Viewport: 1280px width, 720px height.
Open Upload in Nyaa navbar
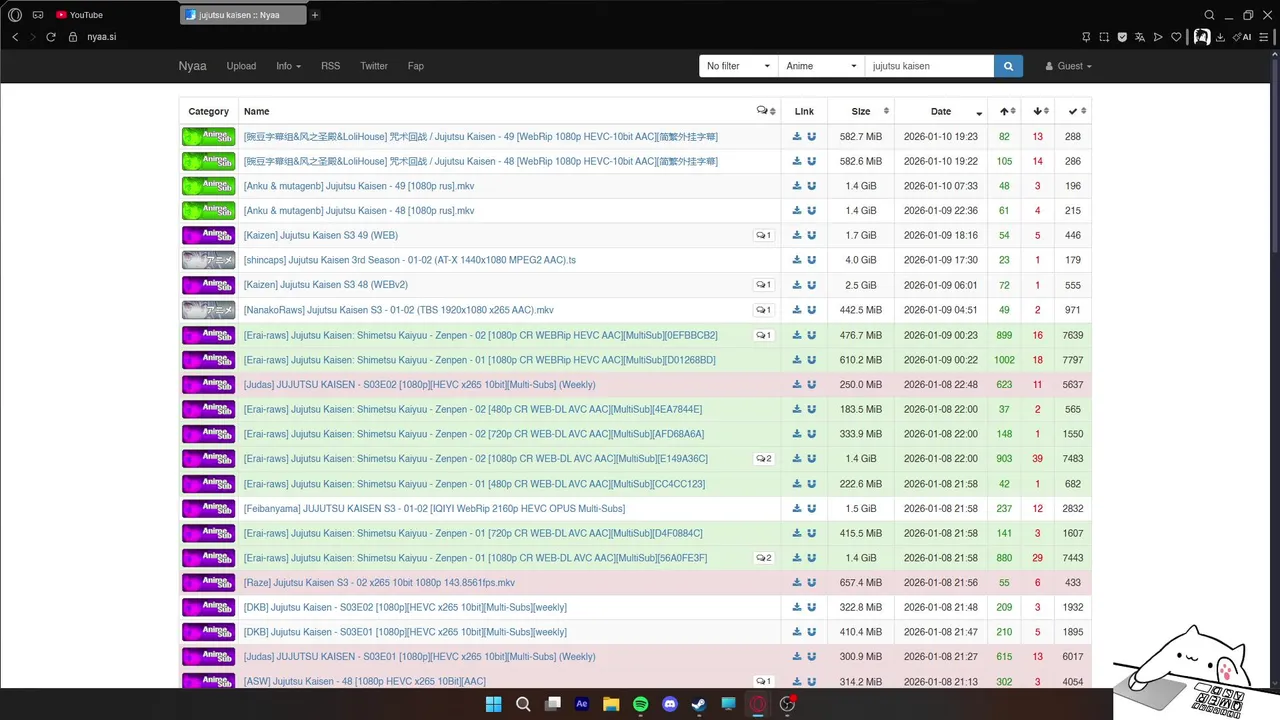coord(241,66)
